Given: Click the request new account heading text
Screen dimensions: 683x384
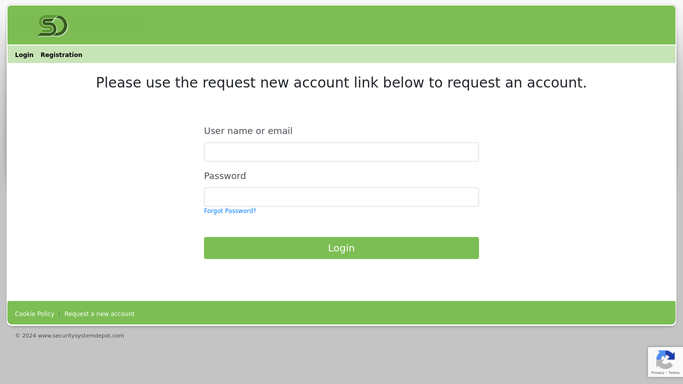Looking at the screenshot, I should (341, 82).
